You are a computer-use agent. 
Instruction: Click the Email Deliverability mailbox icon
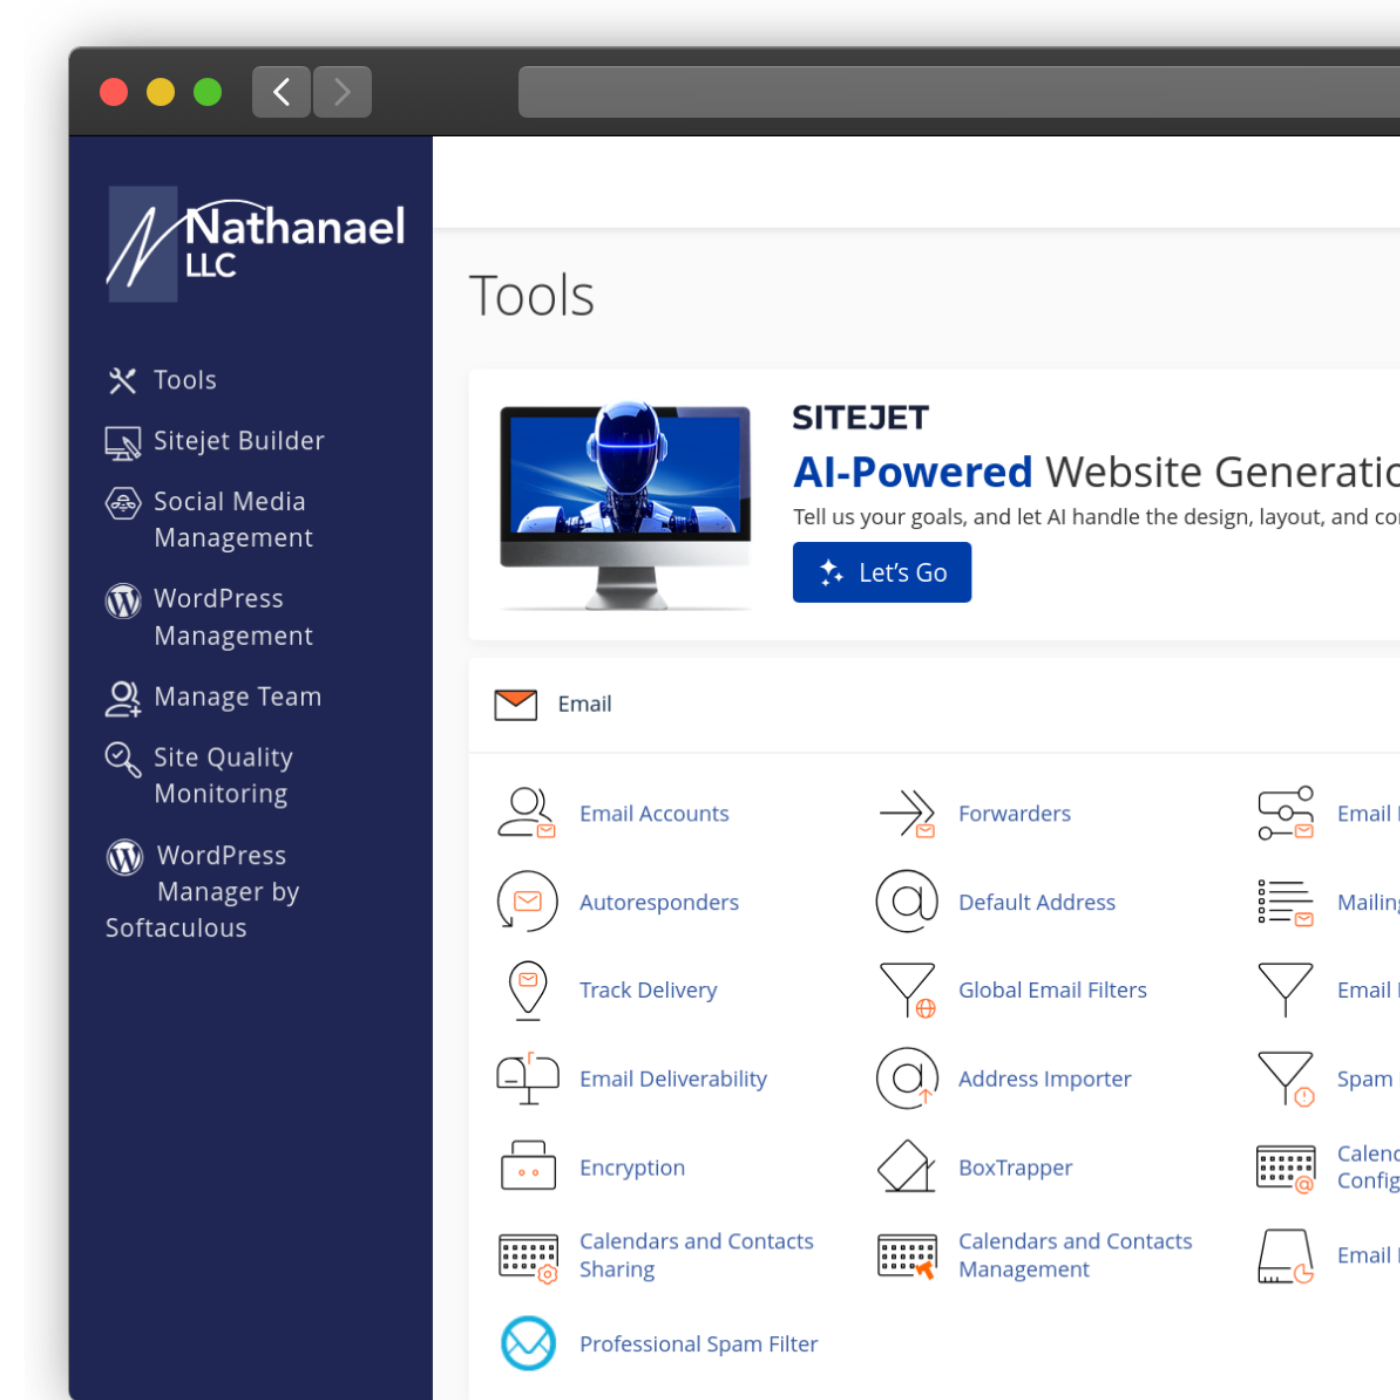pyautogui.click(x=527, y=1078)
